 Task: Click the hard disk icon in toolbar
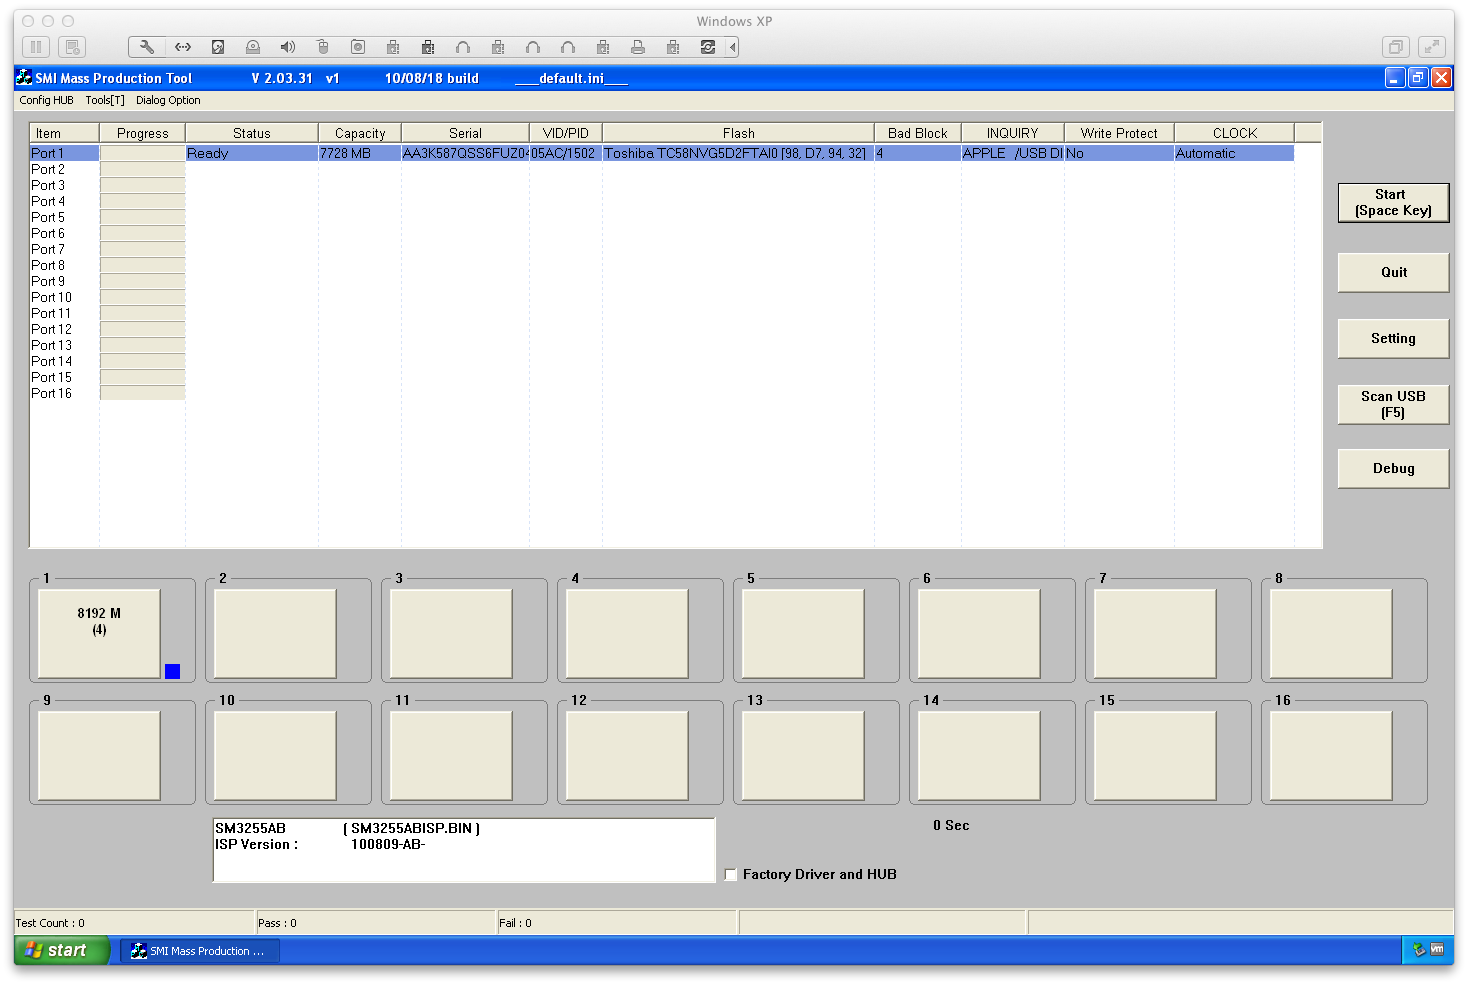pyautogui.click(x=218, y=47)
